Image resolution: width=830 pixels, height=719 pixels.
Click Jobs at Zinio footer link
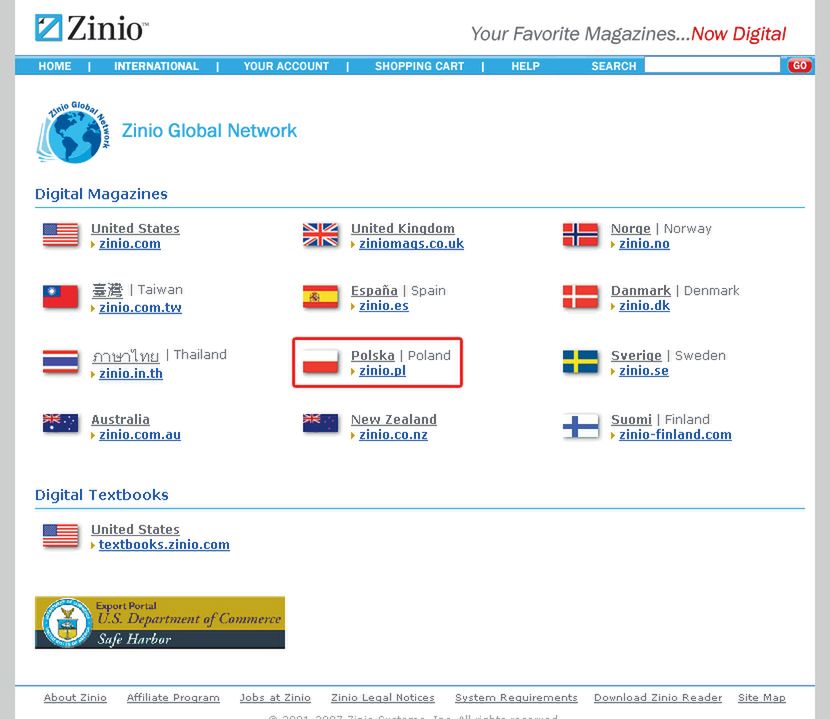tap(275, 698)
